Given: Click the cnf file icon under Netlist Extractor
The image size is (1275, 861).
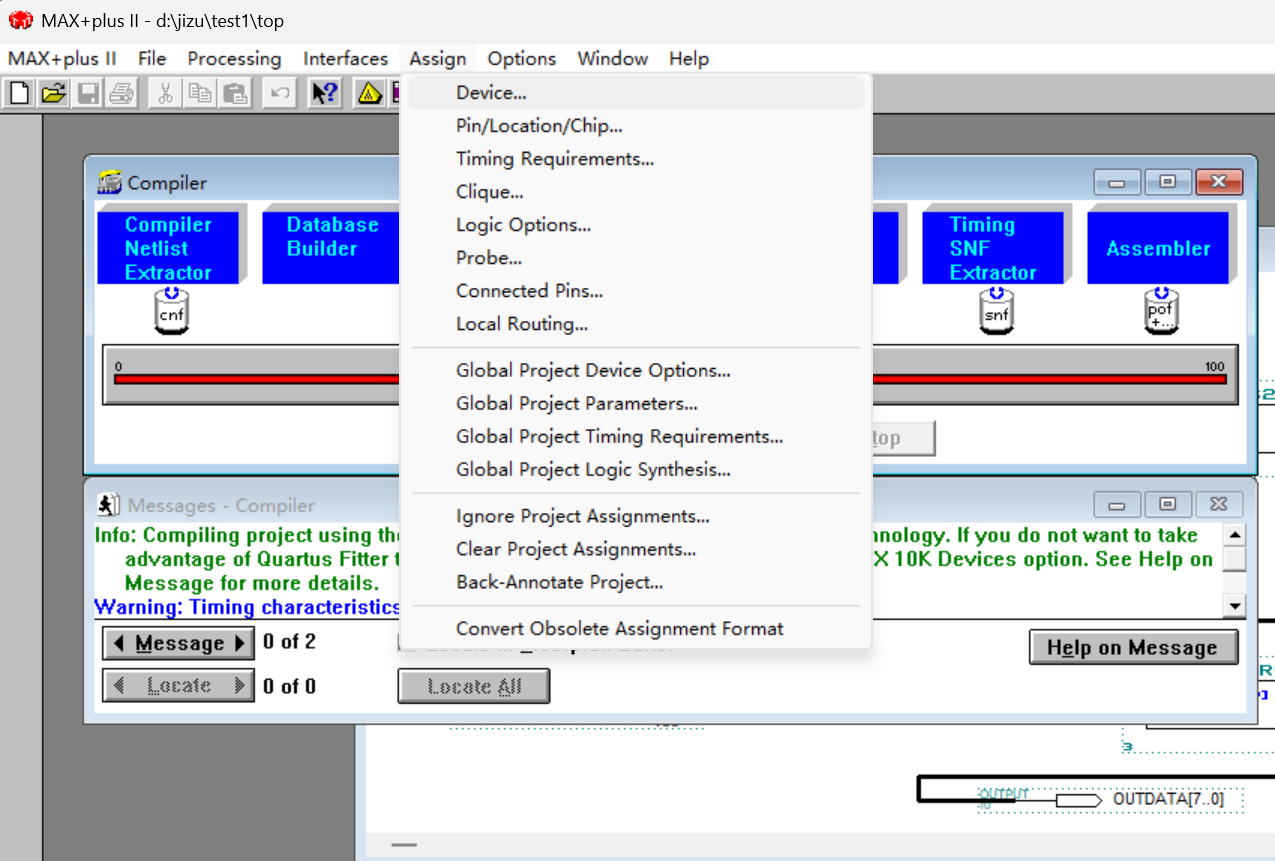Looking at the screenshot, I should [171, 310].
